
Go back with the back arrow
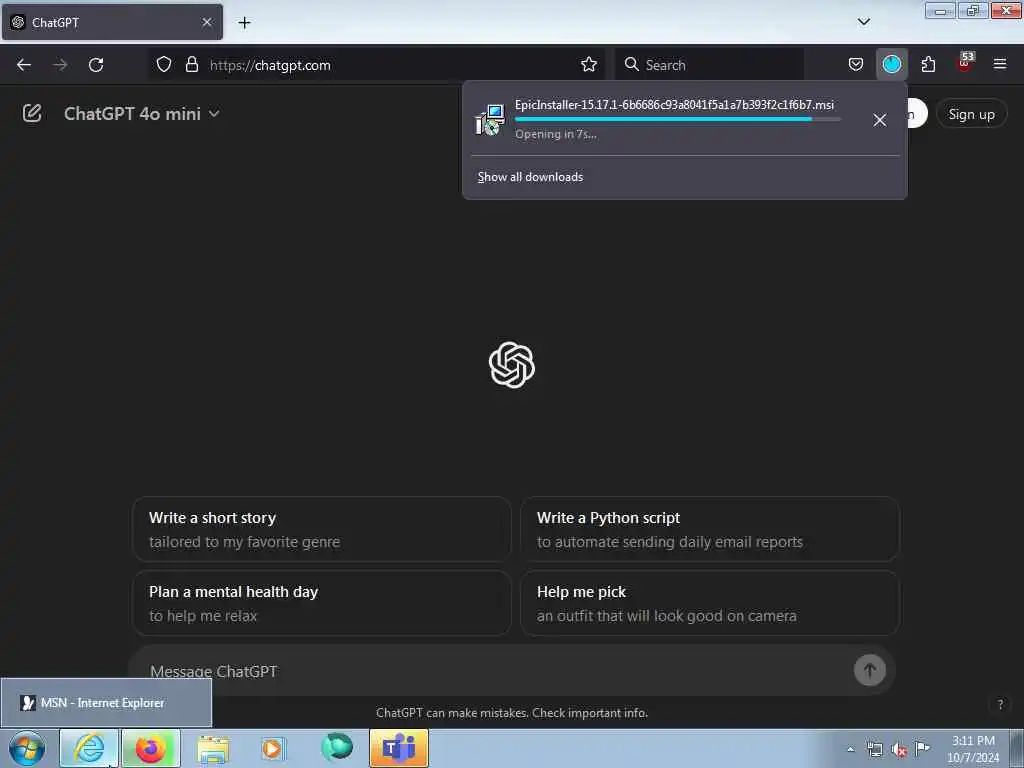(x=24, y=65)
